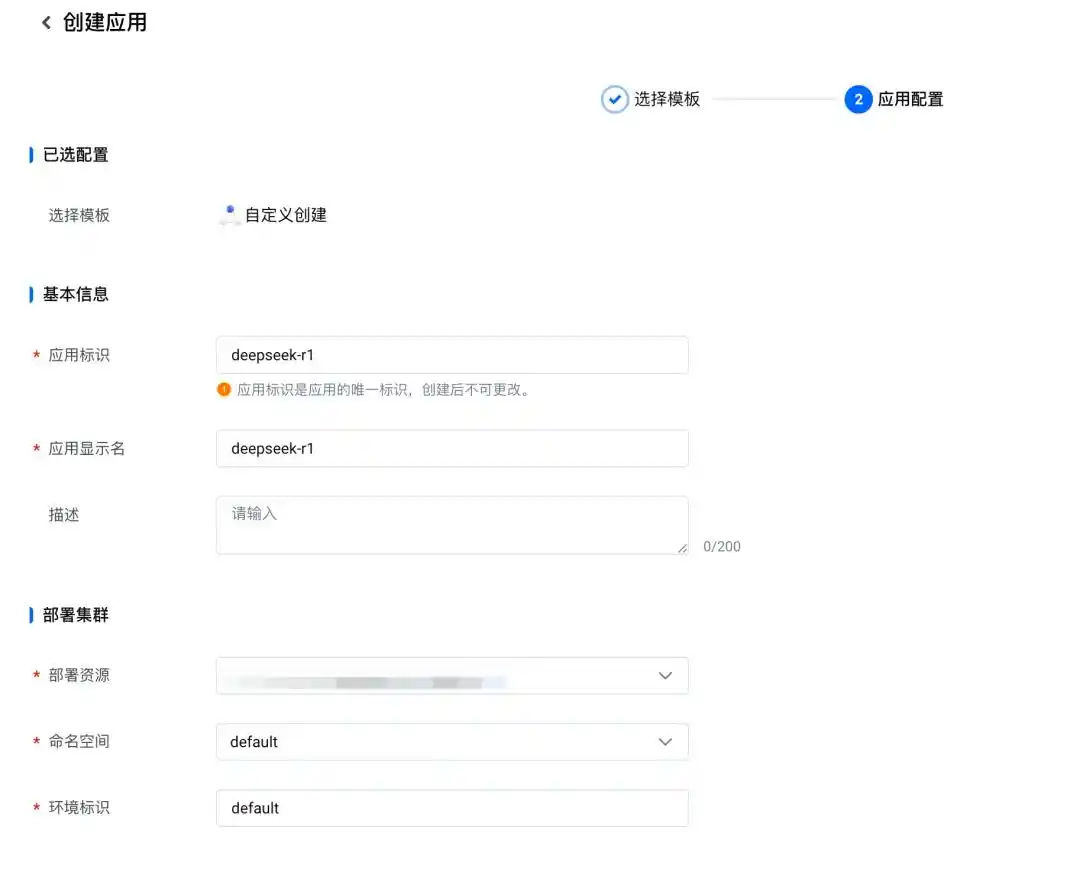1080x872 pixels.
Task: Open the 部署资源 dropdown
Action: click(452, 675)
